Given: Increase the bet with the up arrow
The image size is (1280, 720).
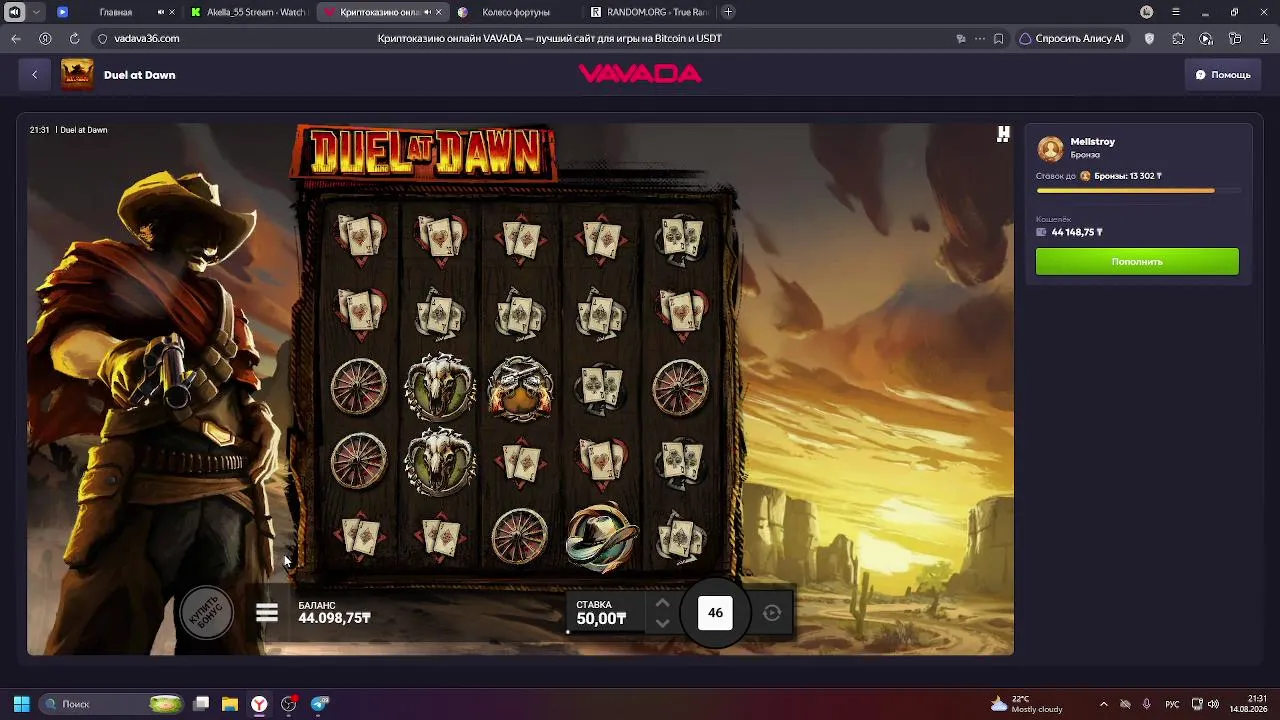Looking at the screenshot, I should tap(662, 603).
